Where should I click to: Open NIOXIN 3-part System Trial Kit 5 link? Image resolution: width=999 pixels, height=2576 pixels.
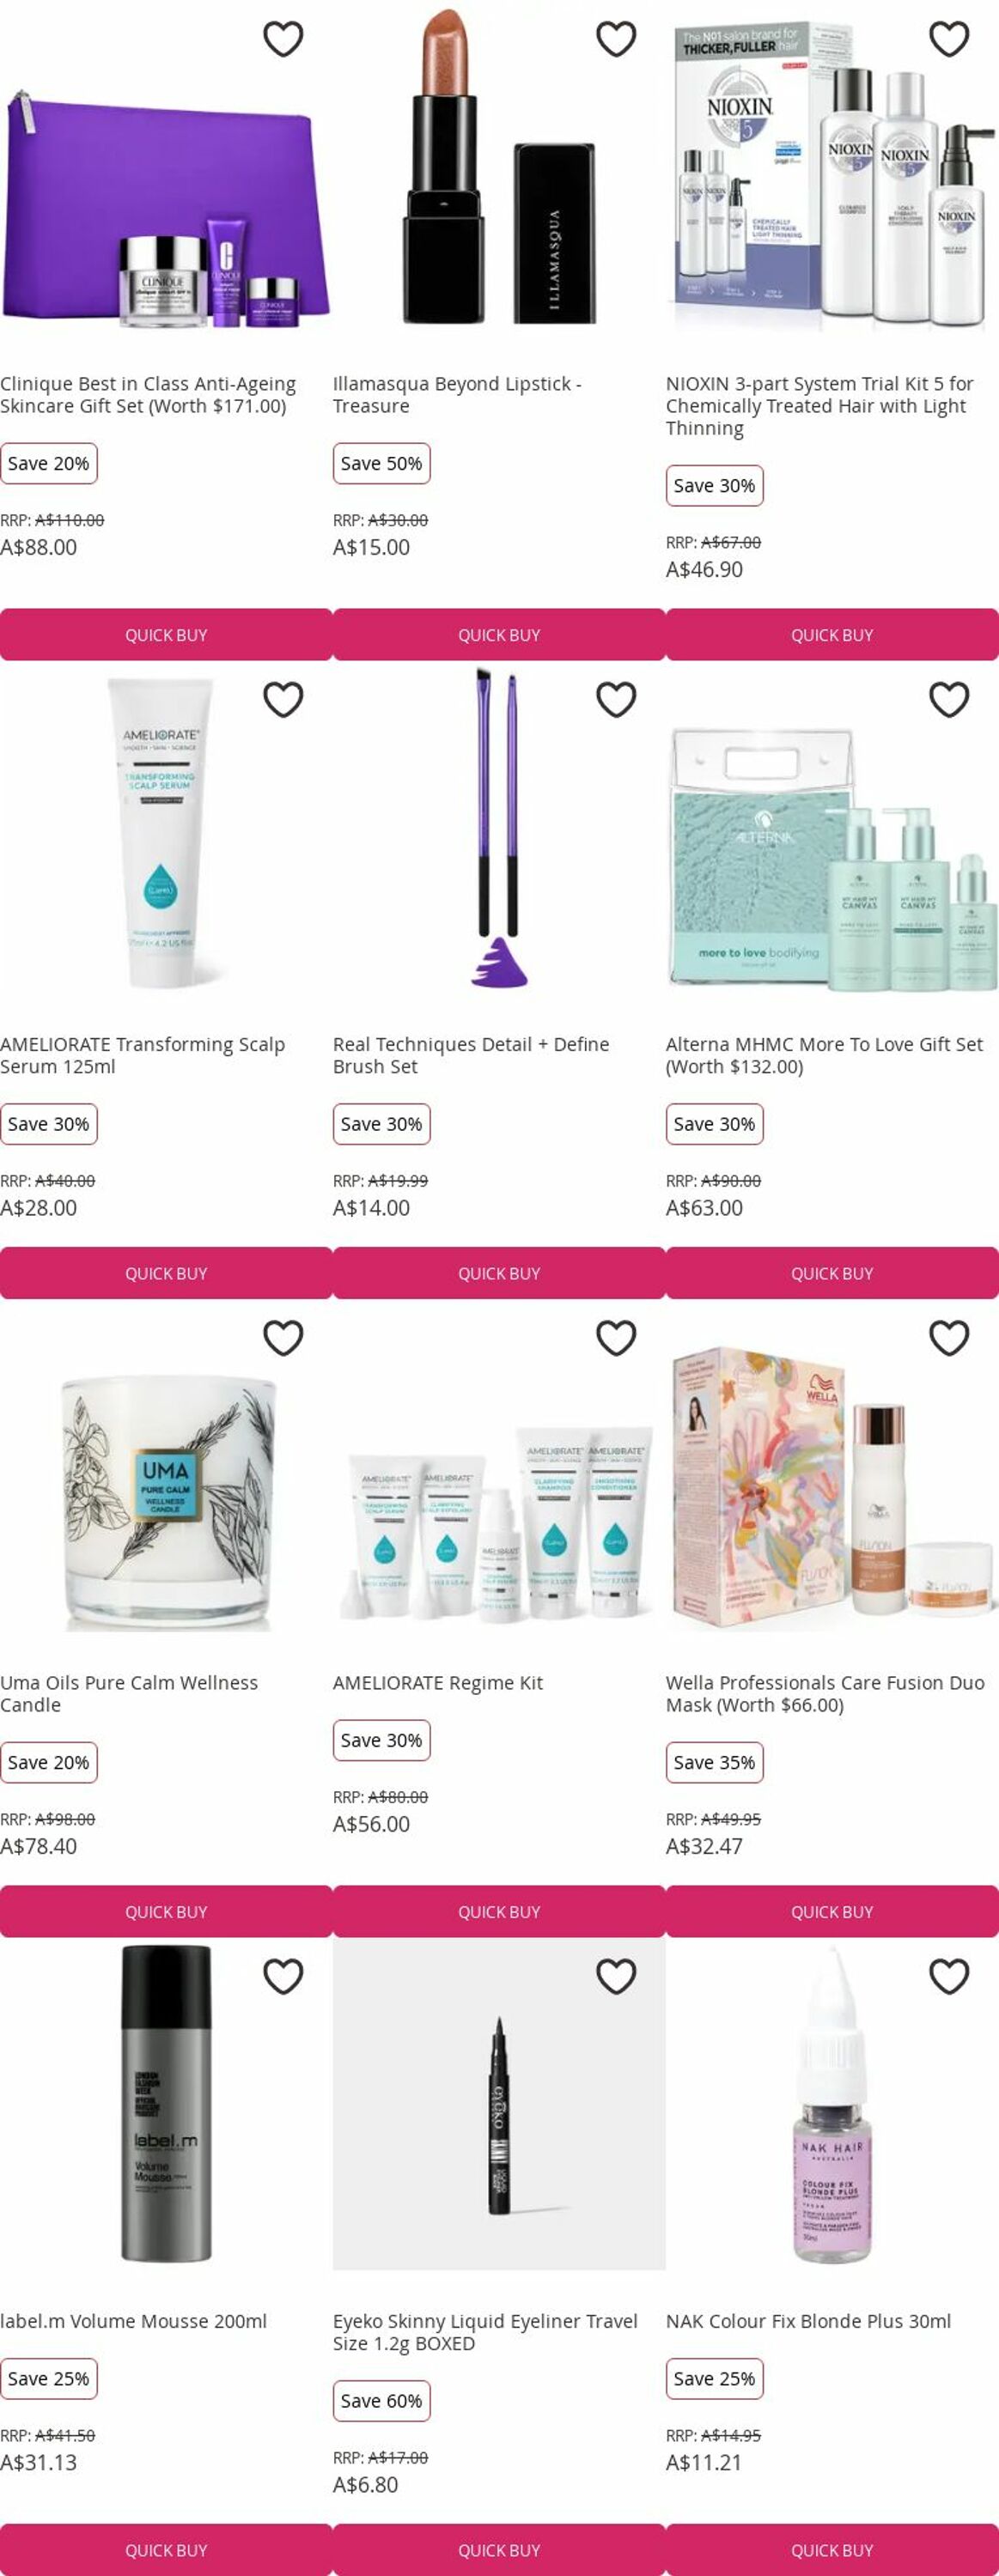820,406
